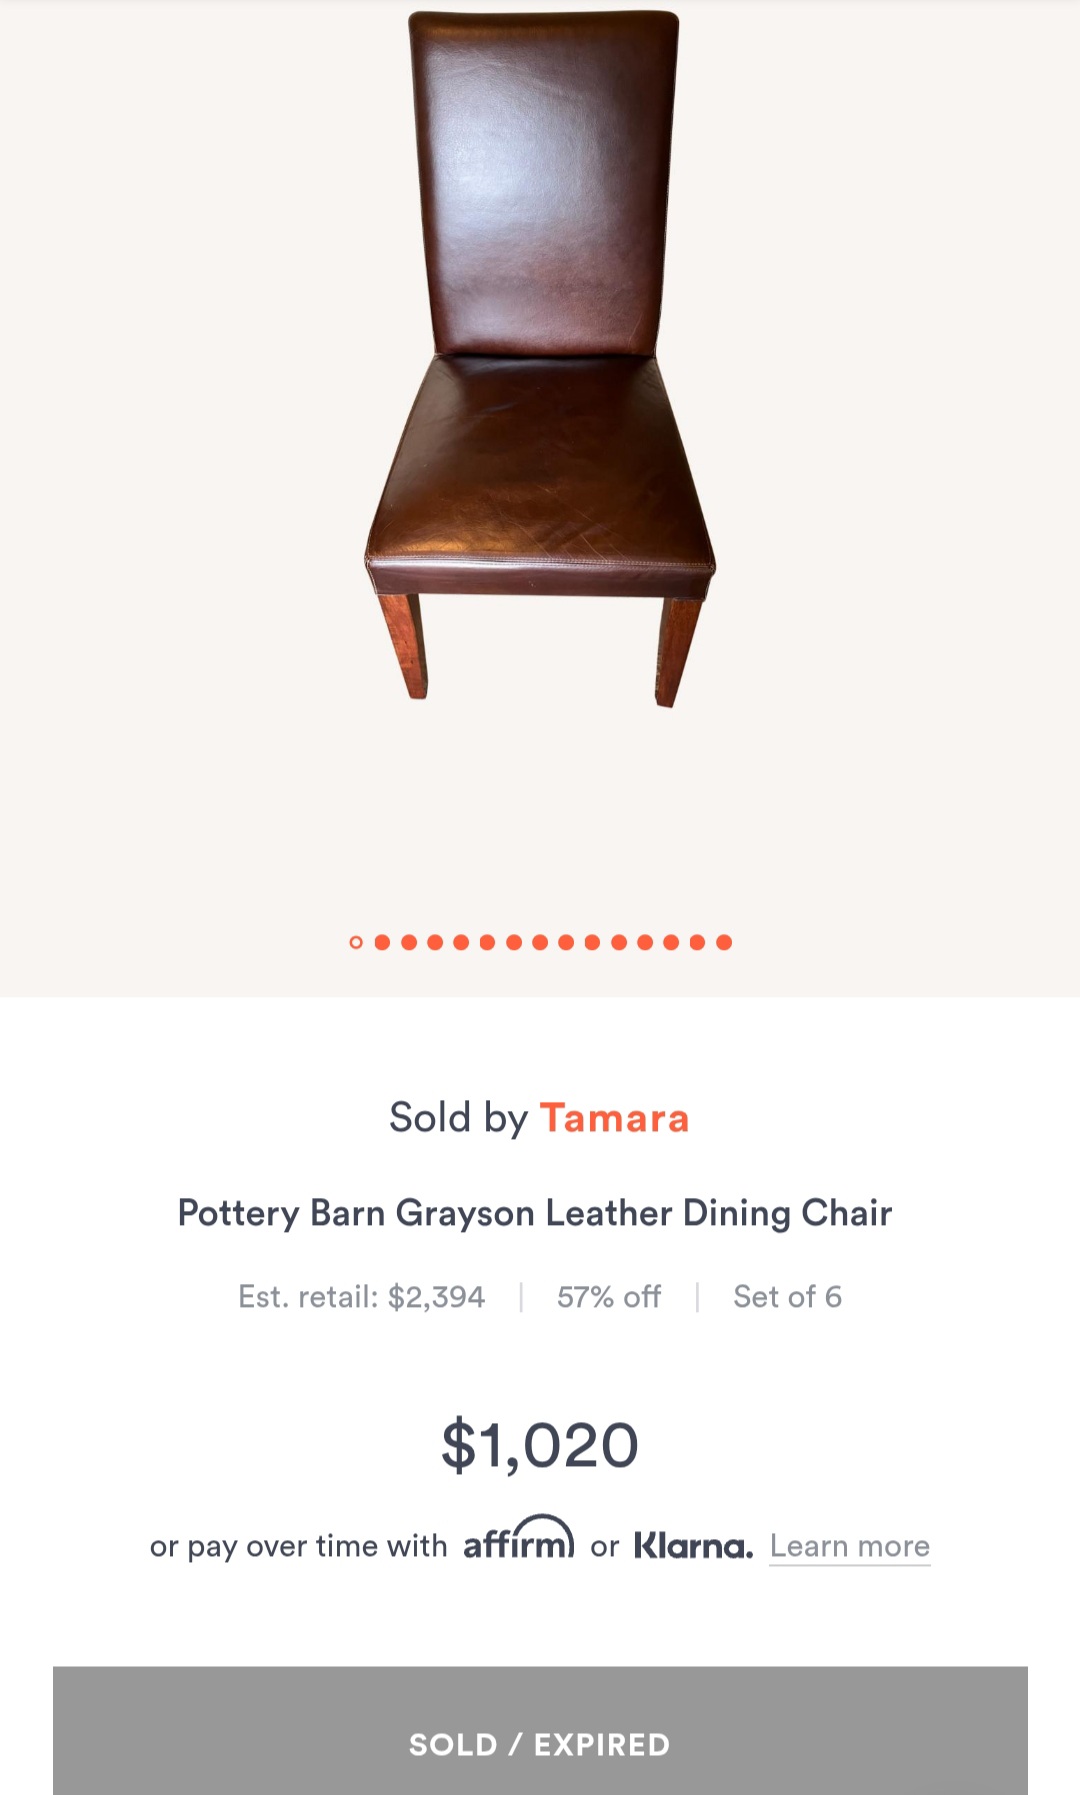Click the Klarna logo
The width and height of the screenshot is (1080, 1795).
pyautogui.click(x=693, y=1546)
